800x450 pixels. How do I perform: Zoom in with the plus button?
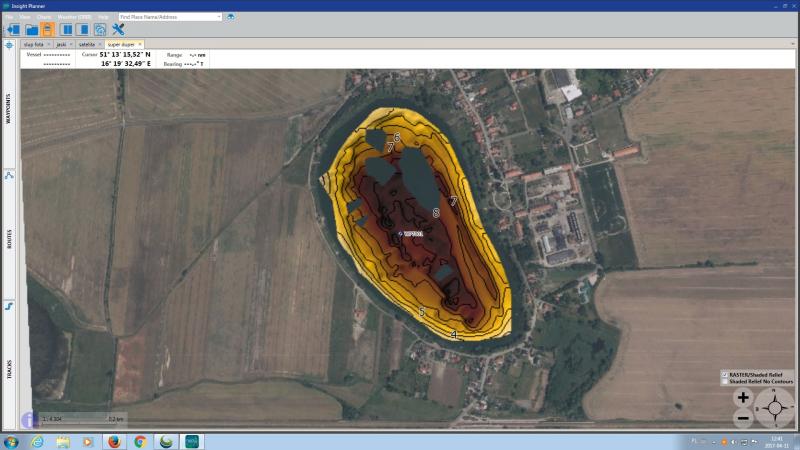tap(743, 397)
